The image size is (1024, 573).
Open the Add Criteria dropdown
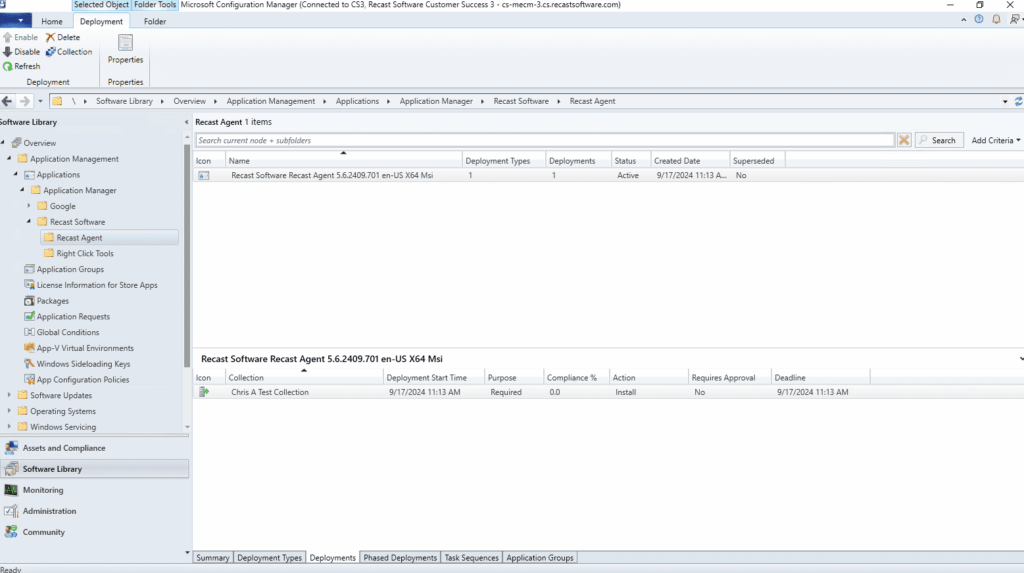995,141
